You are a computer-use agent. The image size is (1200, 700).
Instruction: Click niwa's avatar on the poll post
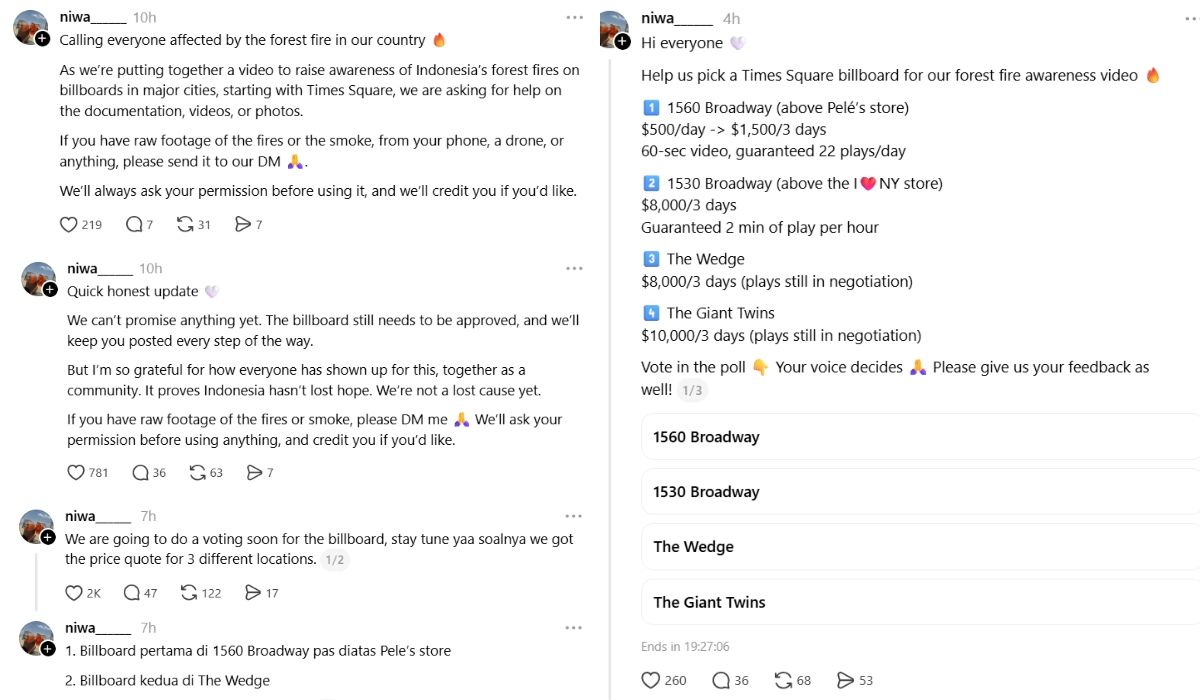[614, 29]
